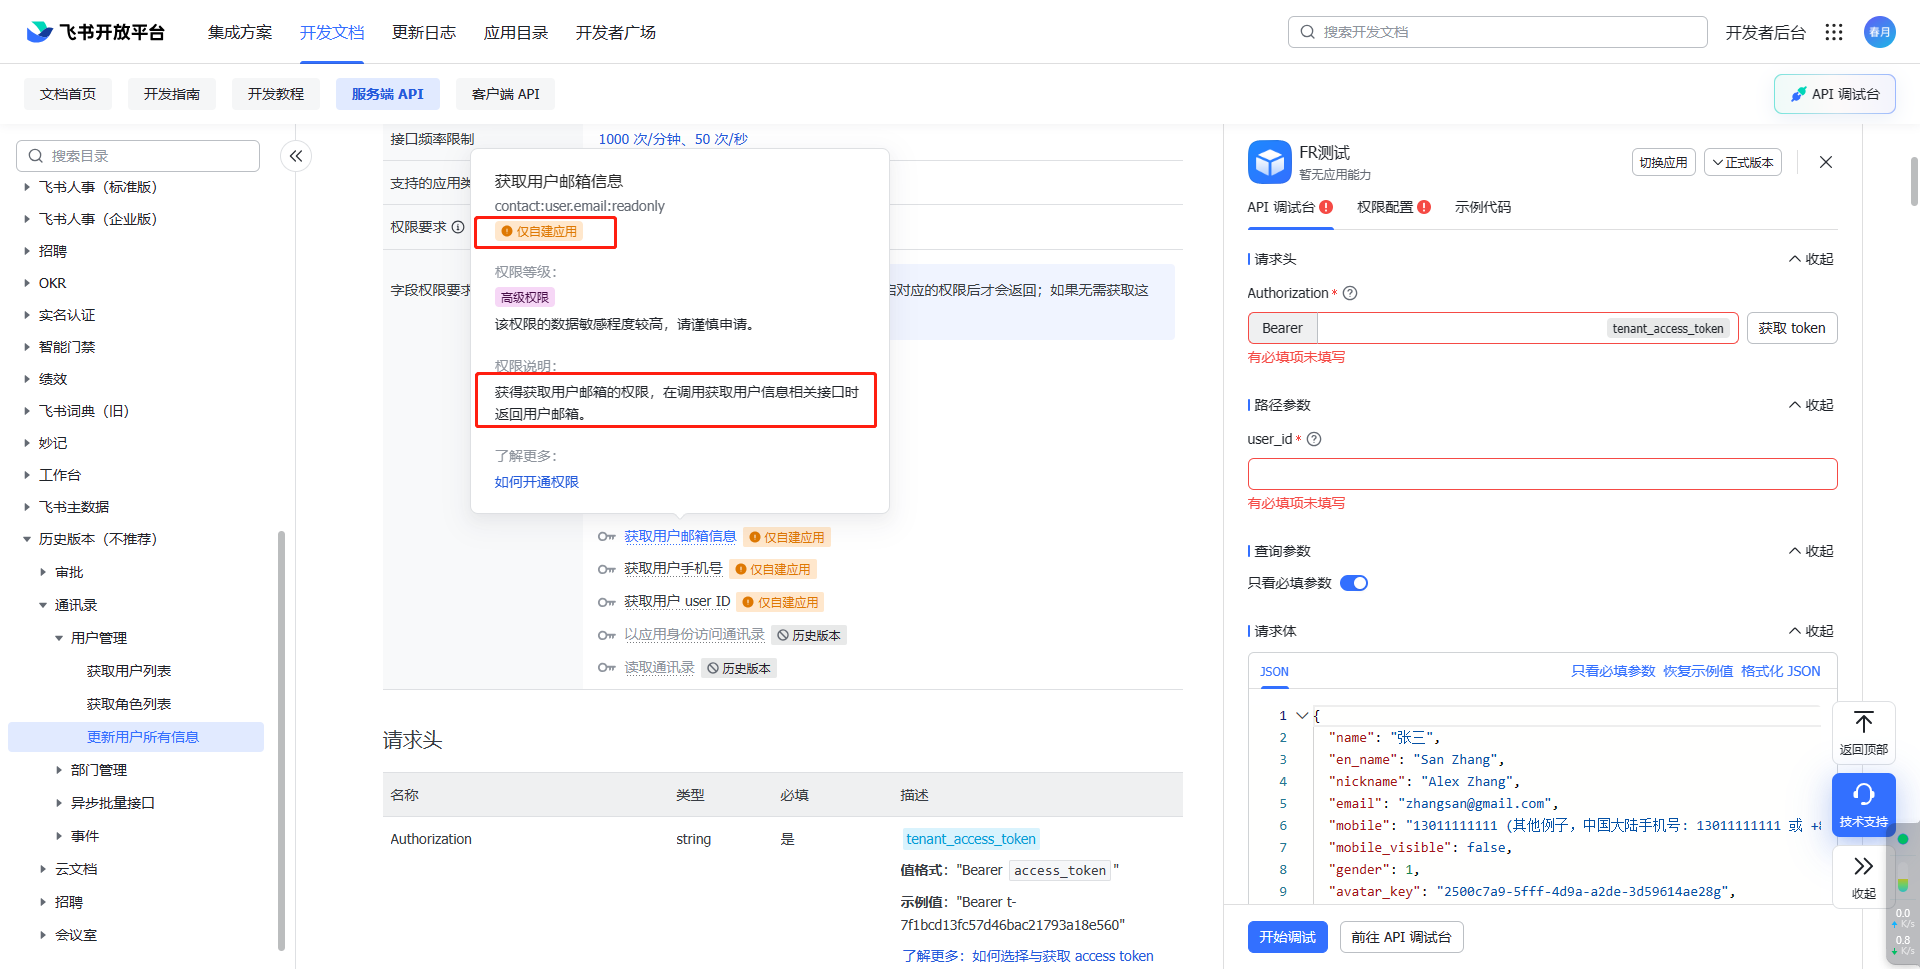Click the tenant_access_token link in table
Image resolution: width=1920 pixels, height=969 pixels.
click(x=971, y=839)
